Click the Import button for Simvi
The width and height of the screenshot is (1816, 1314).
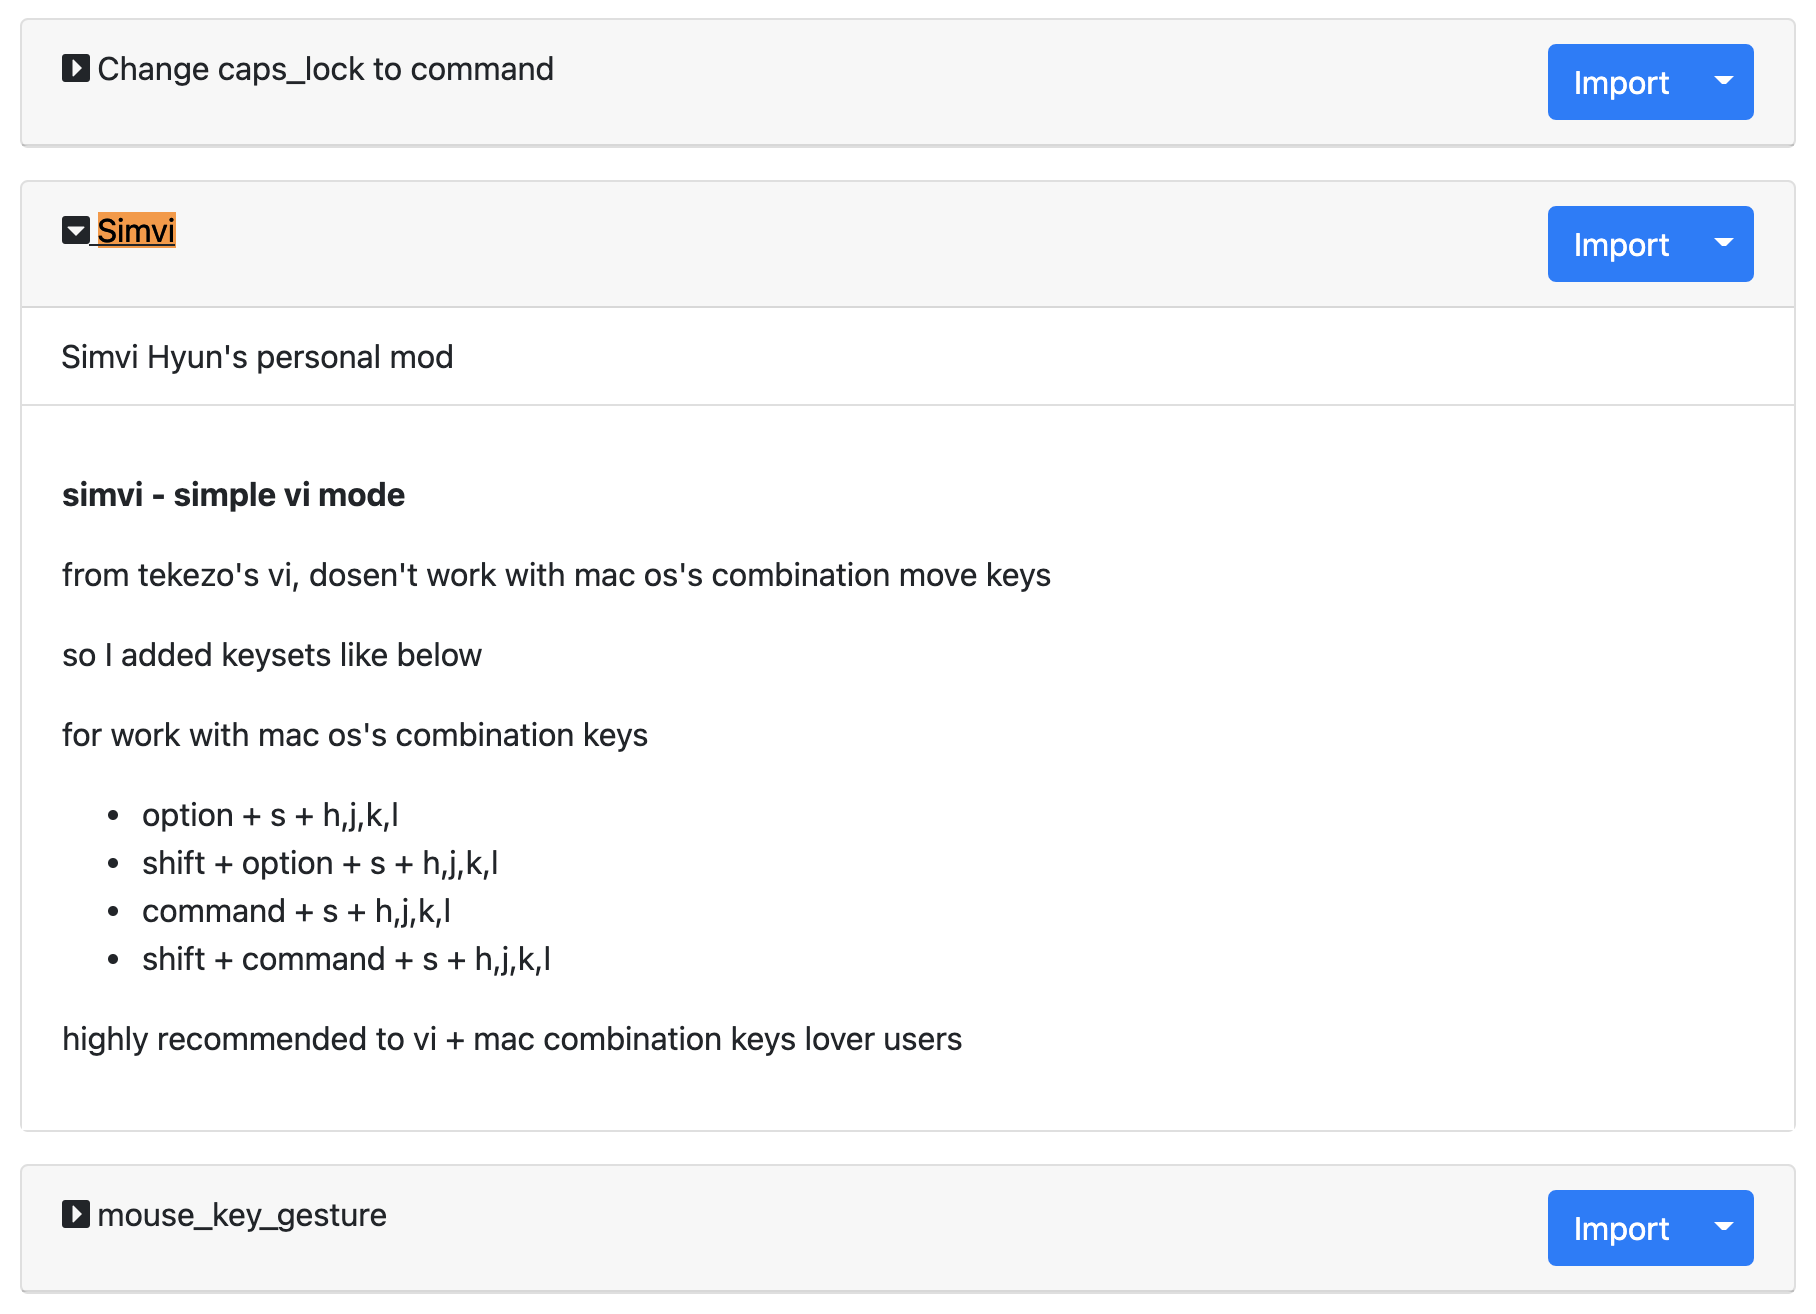[x=1620, y=243]
